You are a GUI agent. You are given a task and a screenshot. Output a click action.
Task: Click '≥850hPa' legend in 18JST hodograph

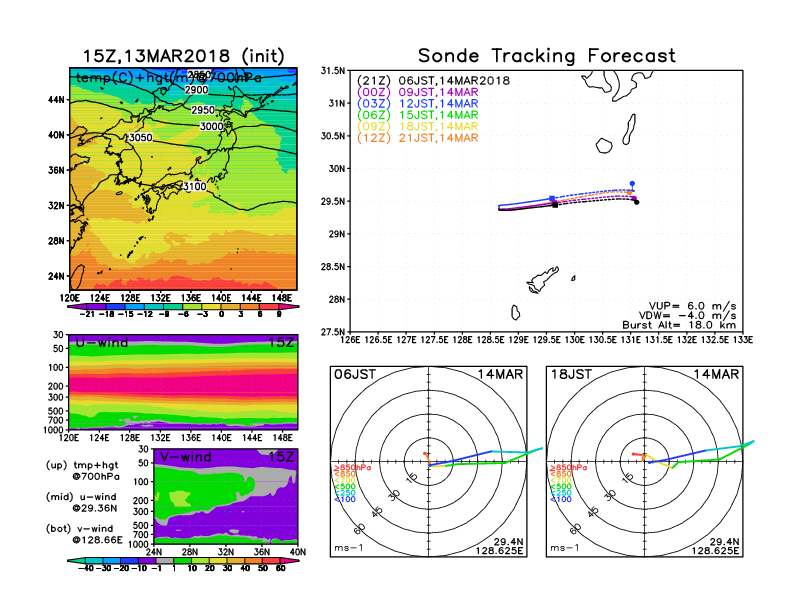(x=569, y=468)
